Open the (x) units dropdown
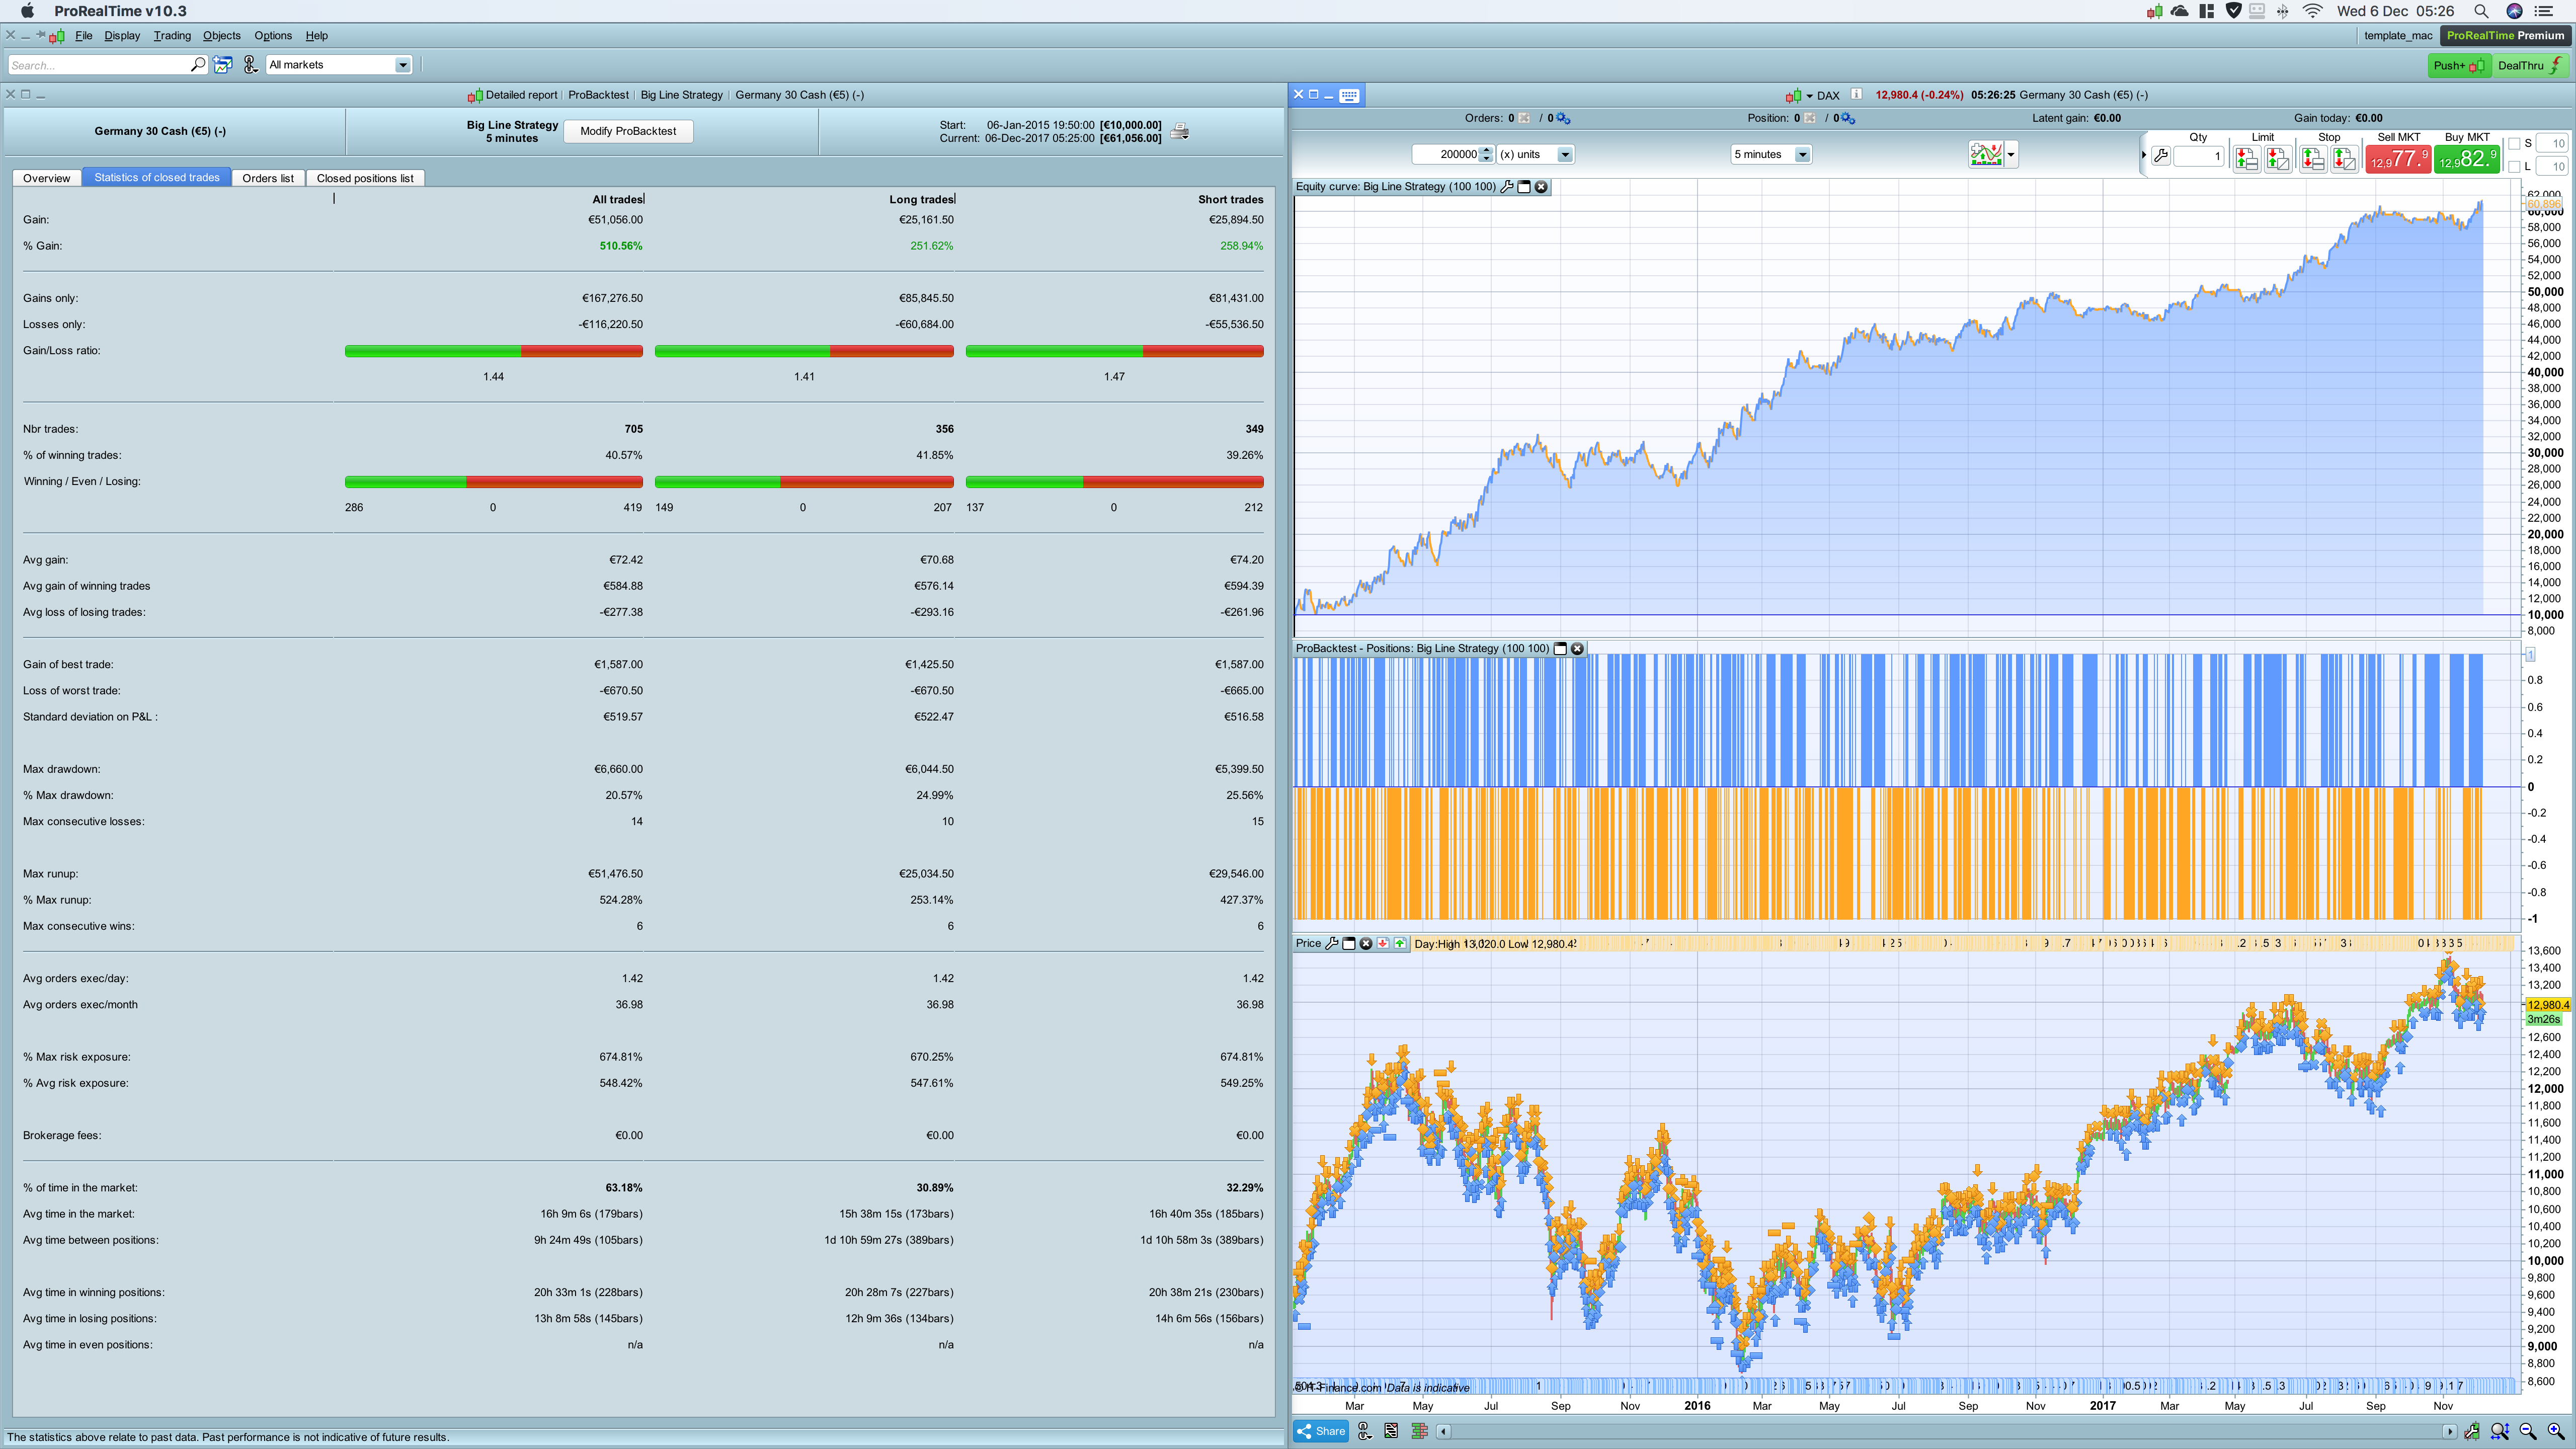The height and width of the screenshot is (1449, 2576). point(1565,154)
